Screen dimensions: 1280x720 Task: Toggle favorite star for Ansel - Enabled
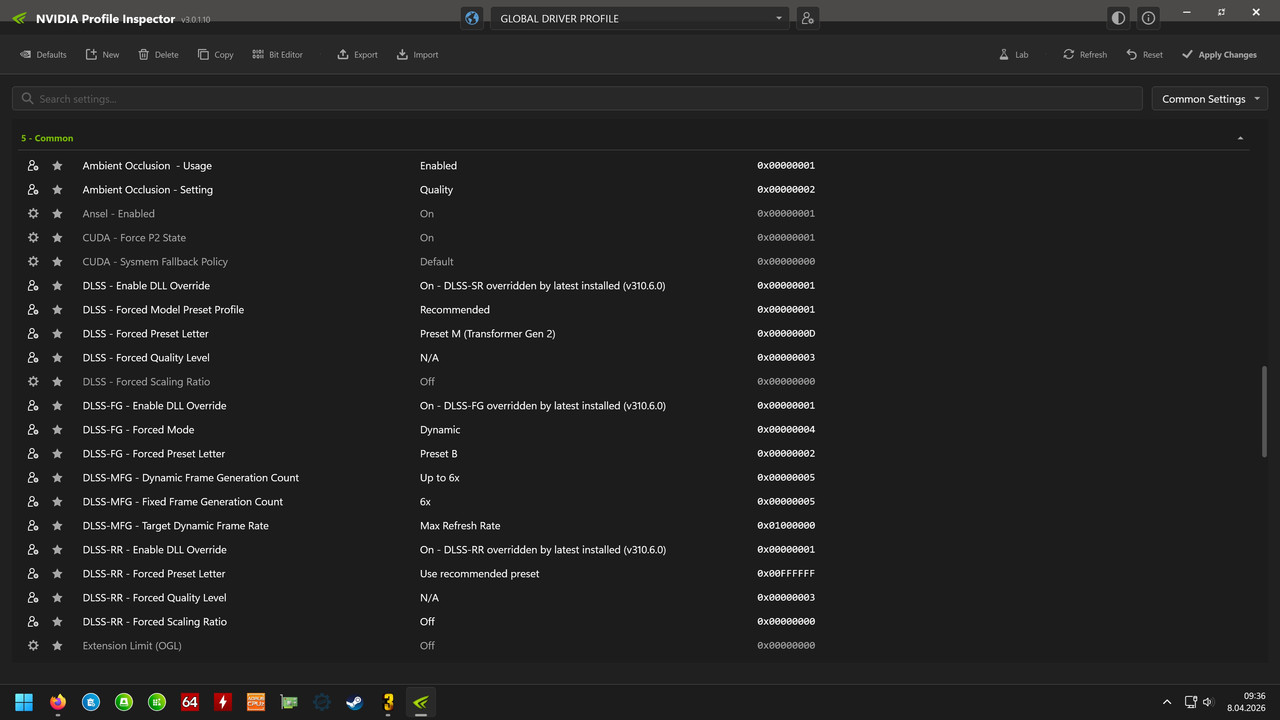[x=57, y=214]
